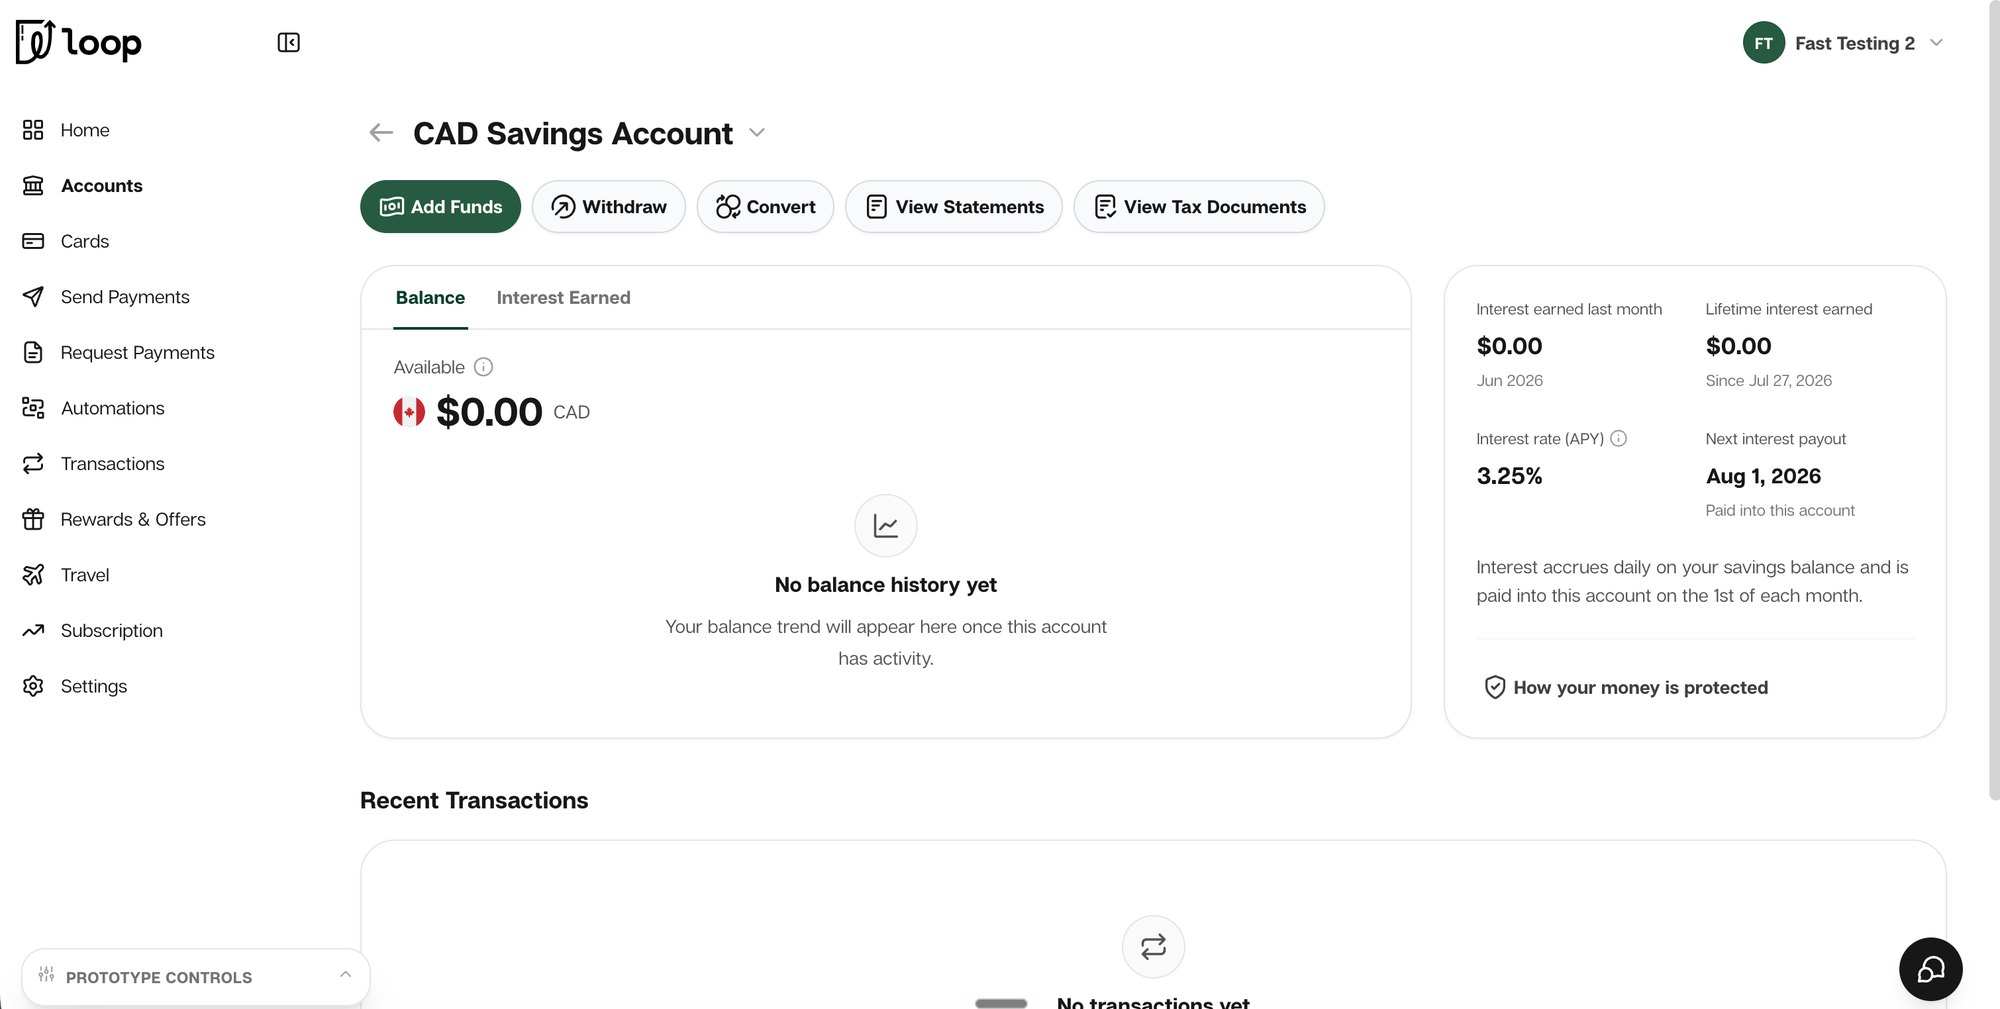
Task: Click the Rewards & Offers gift icon
Action: point(33,519)
